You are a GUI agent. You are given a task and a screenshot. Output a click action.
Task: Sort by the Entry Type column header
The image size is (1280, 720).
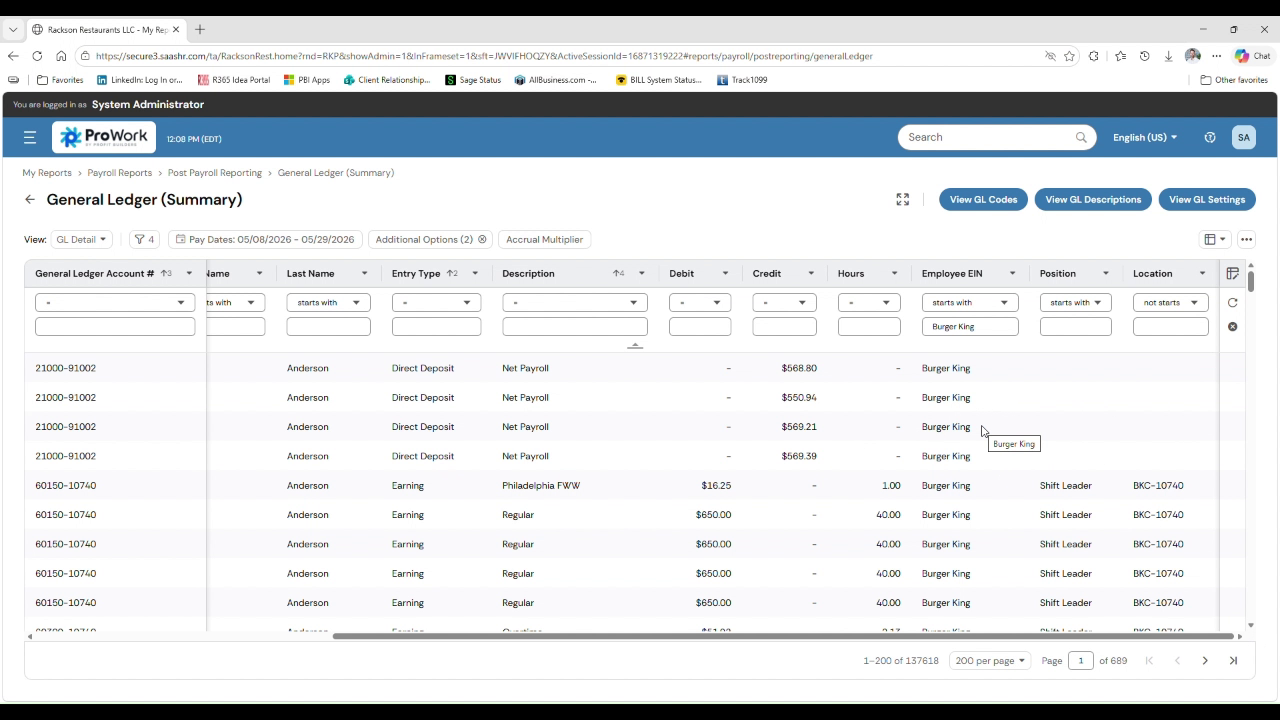tap(416, 273)
